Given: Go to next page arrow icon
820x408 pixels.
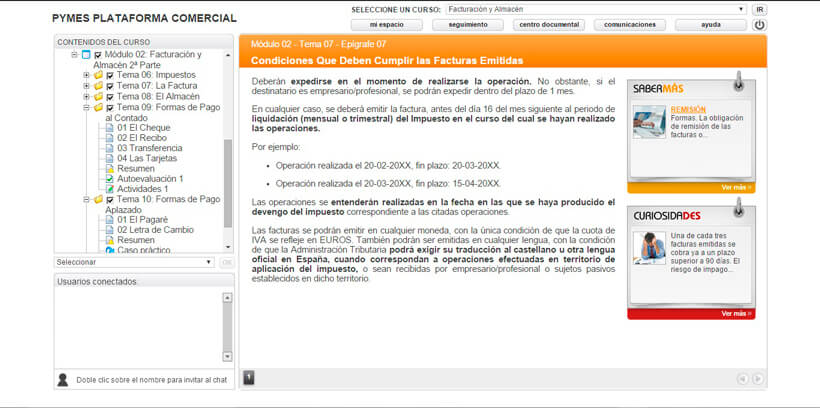Looking at the screenshot, I should click(x=757, y=379).
